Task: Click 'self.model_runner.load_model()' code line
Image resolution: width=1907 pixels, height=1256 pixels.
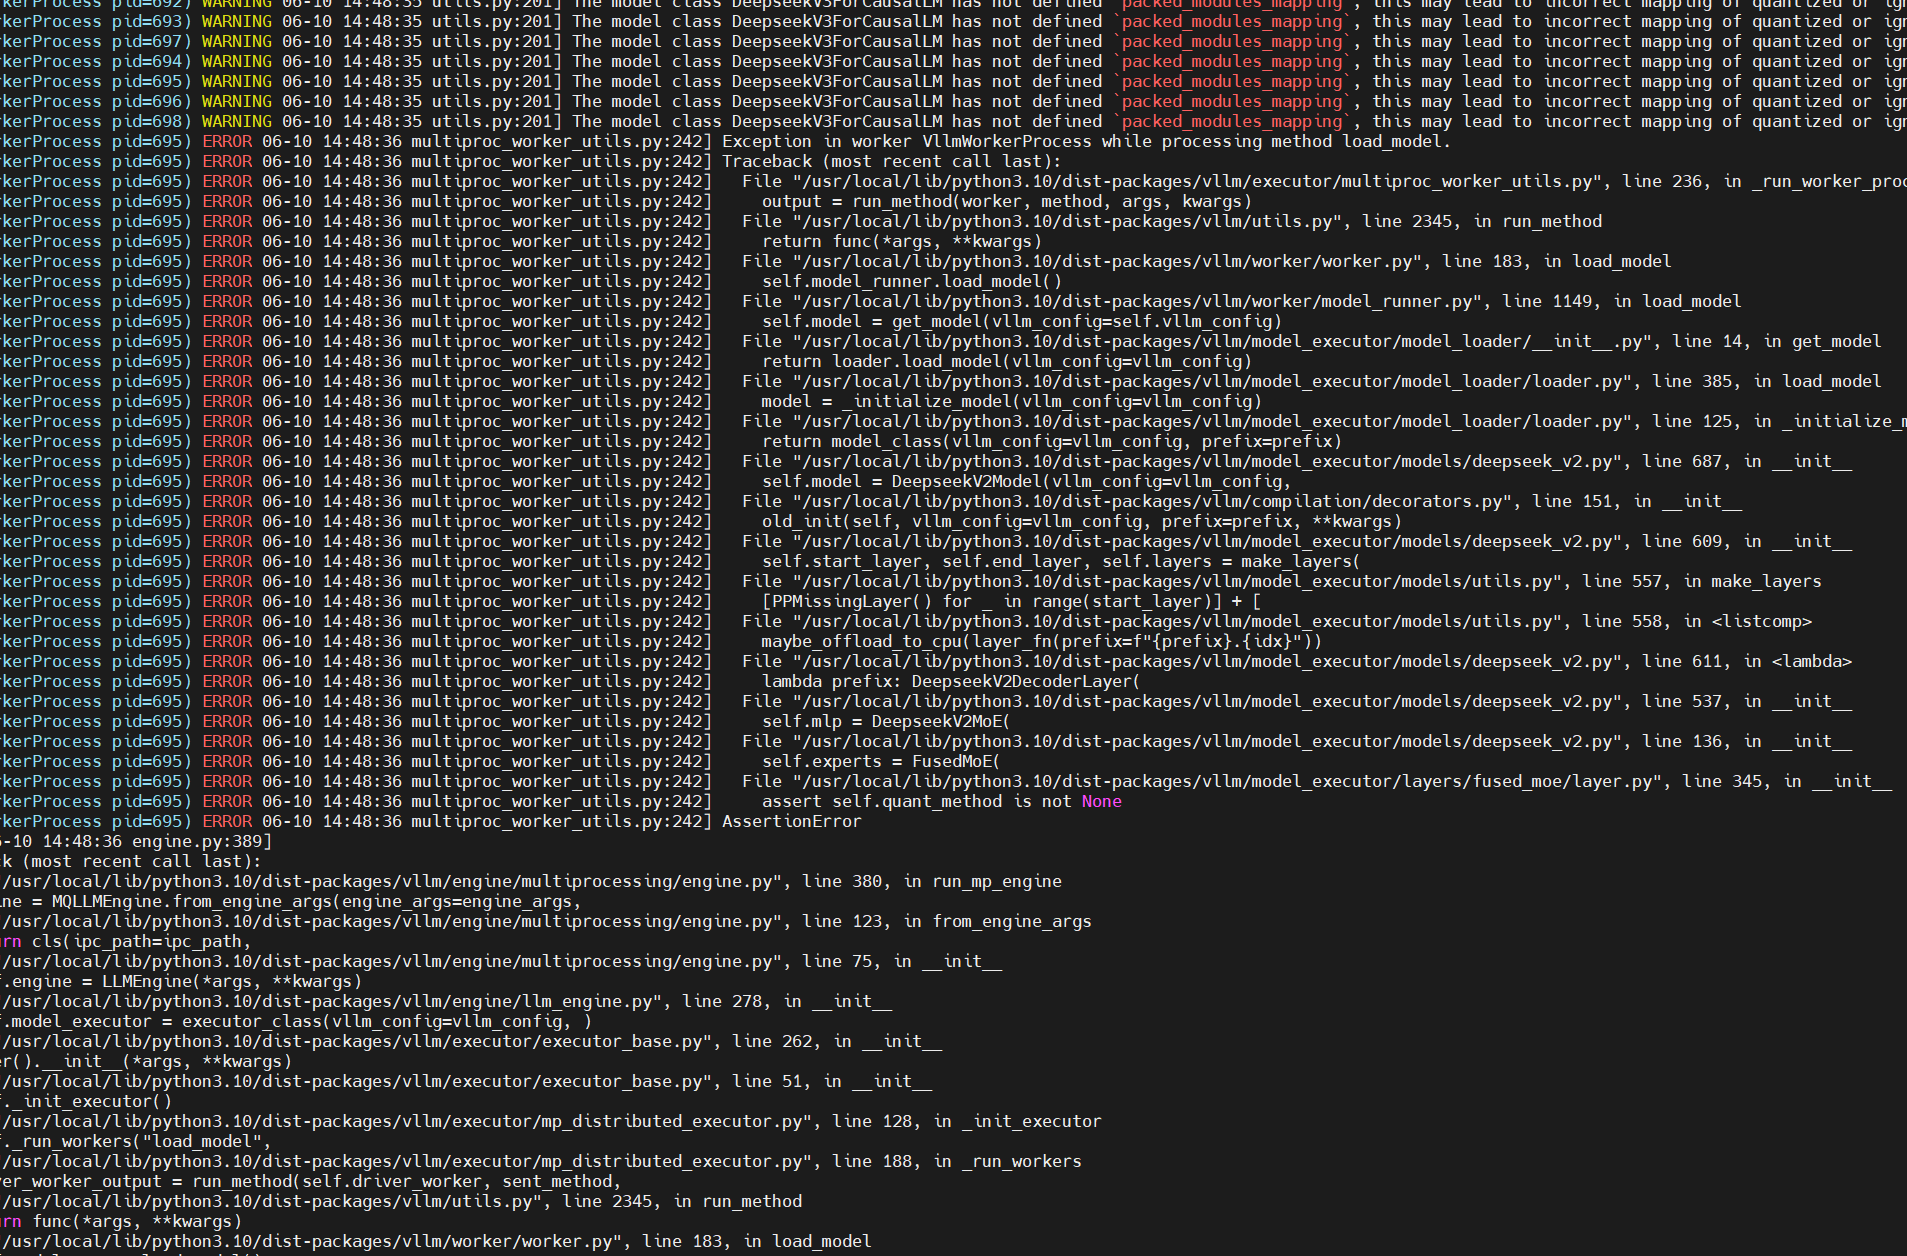Action: tap(911, 281)
